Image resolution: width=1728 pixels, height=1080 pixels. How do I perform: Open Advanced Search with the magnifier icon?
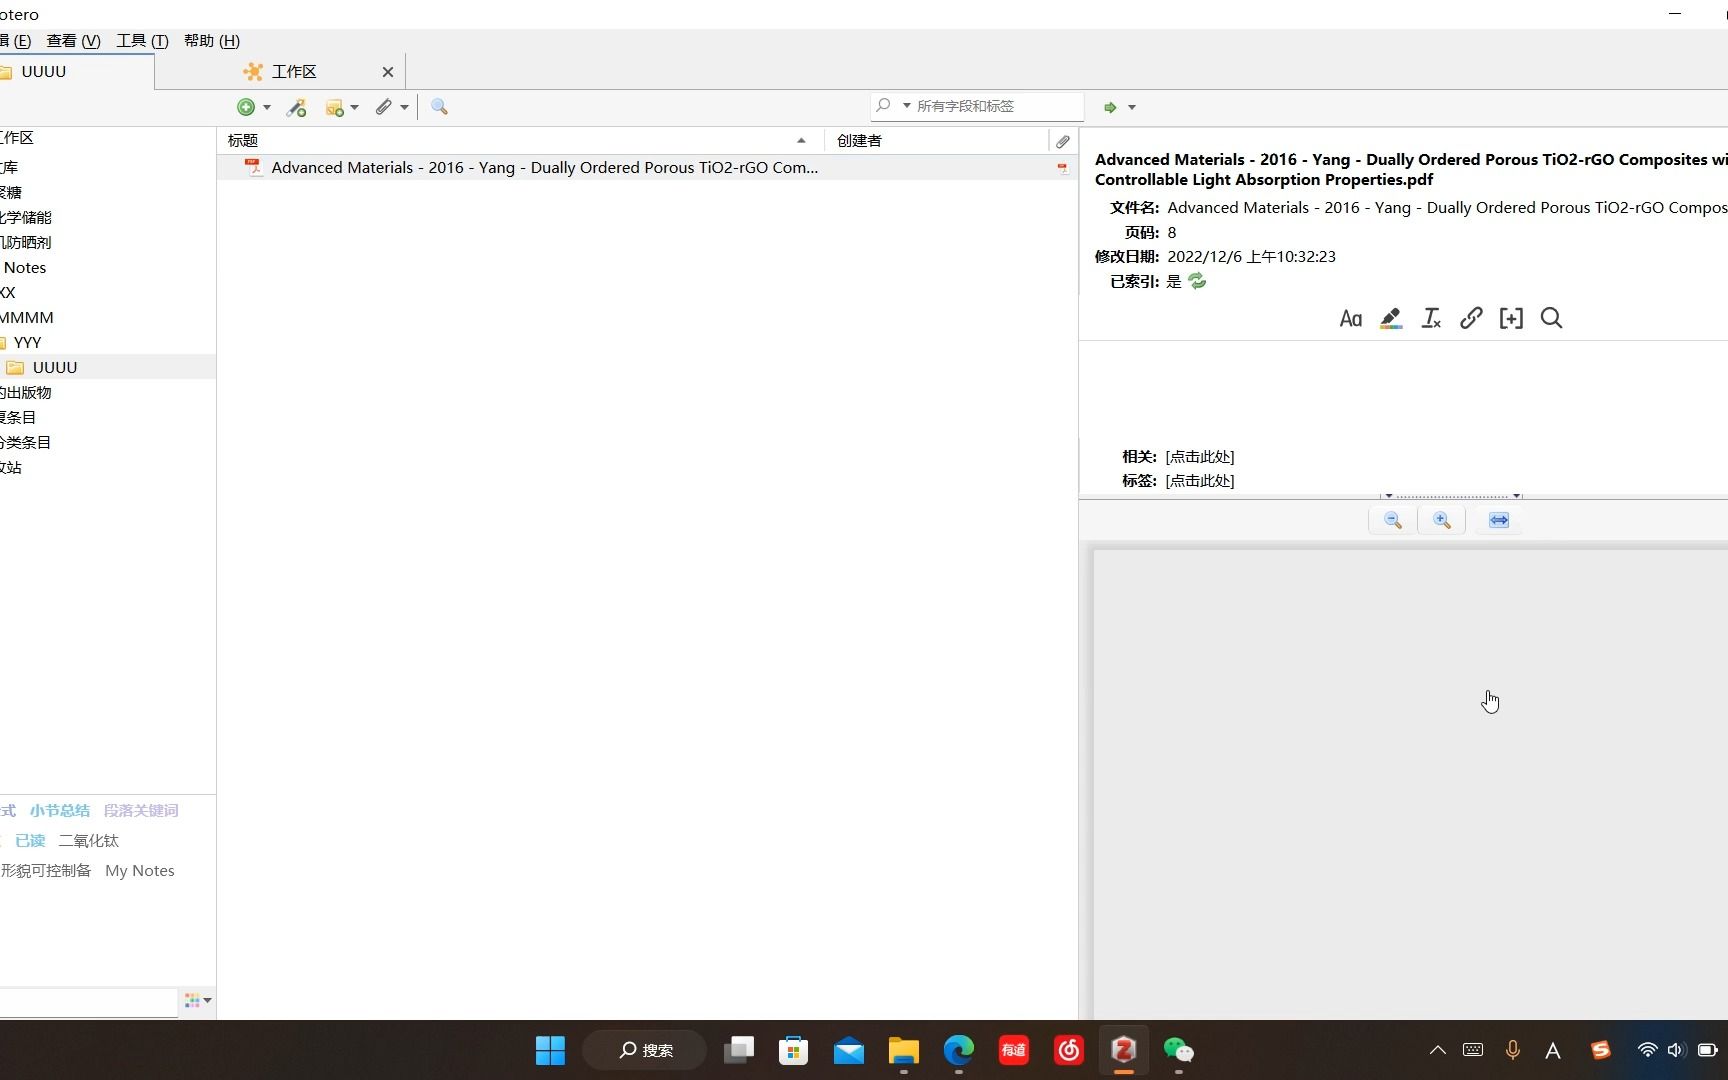pyautogui.click(x=439, y=107)
